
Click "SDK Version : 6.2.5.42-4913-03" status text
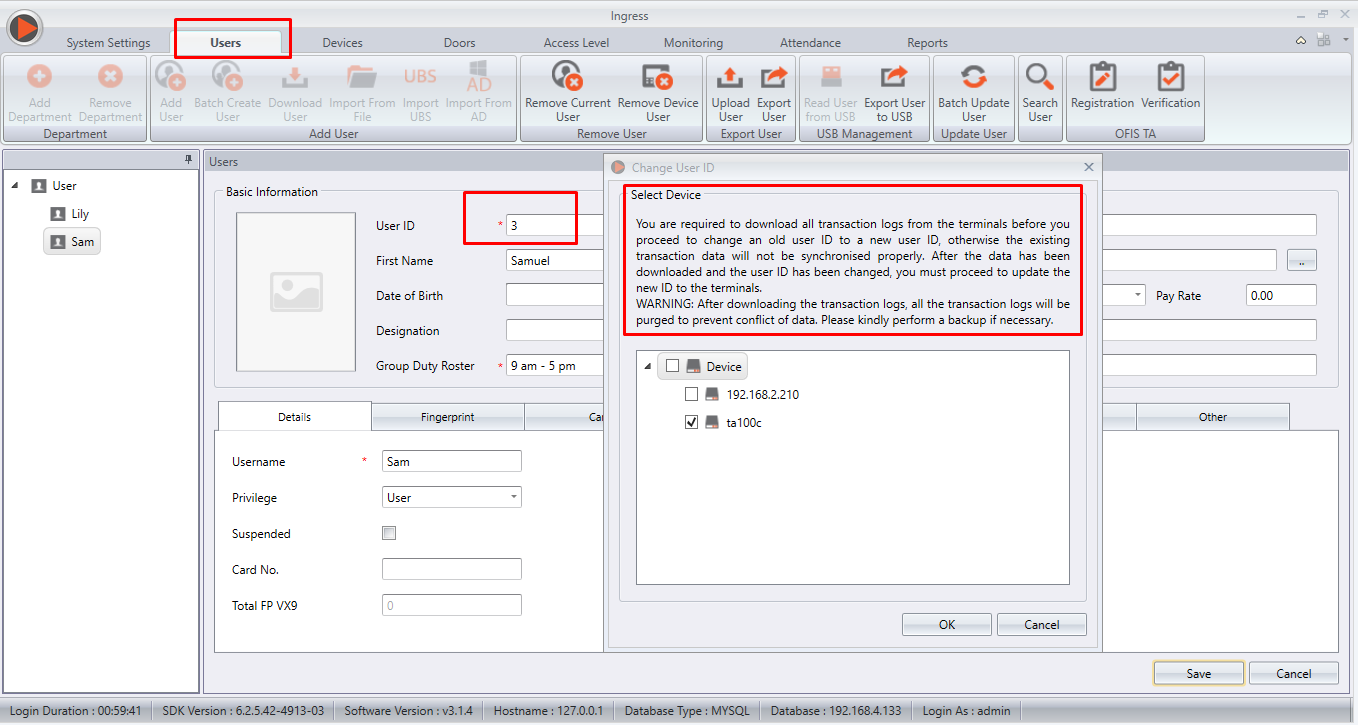(x=243, y=711)
